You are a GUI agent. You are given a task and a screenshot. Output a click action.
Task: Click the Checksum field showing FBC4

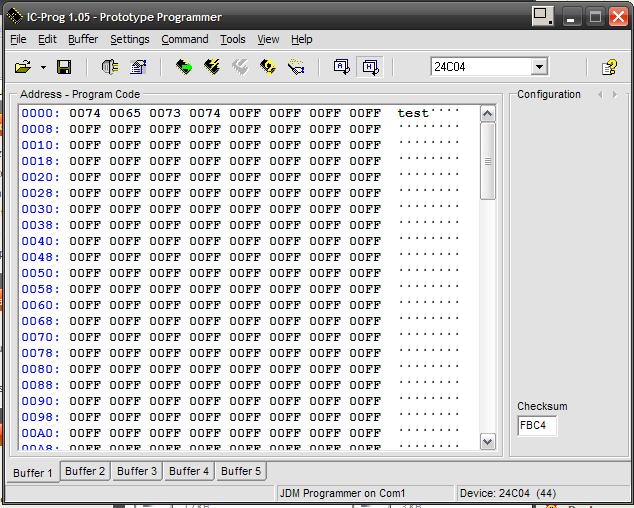[x=537, y=425]
